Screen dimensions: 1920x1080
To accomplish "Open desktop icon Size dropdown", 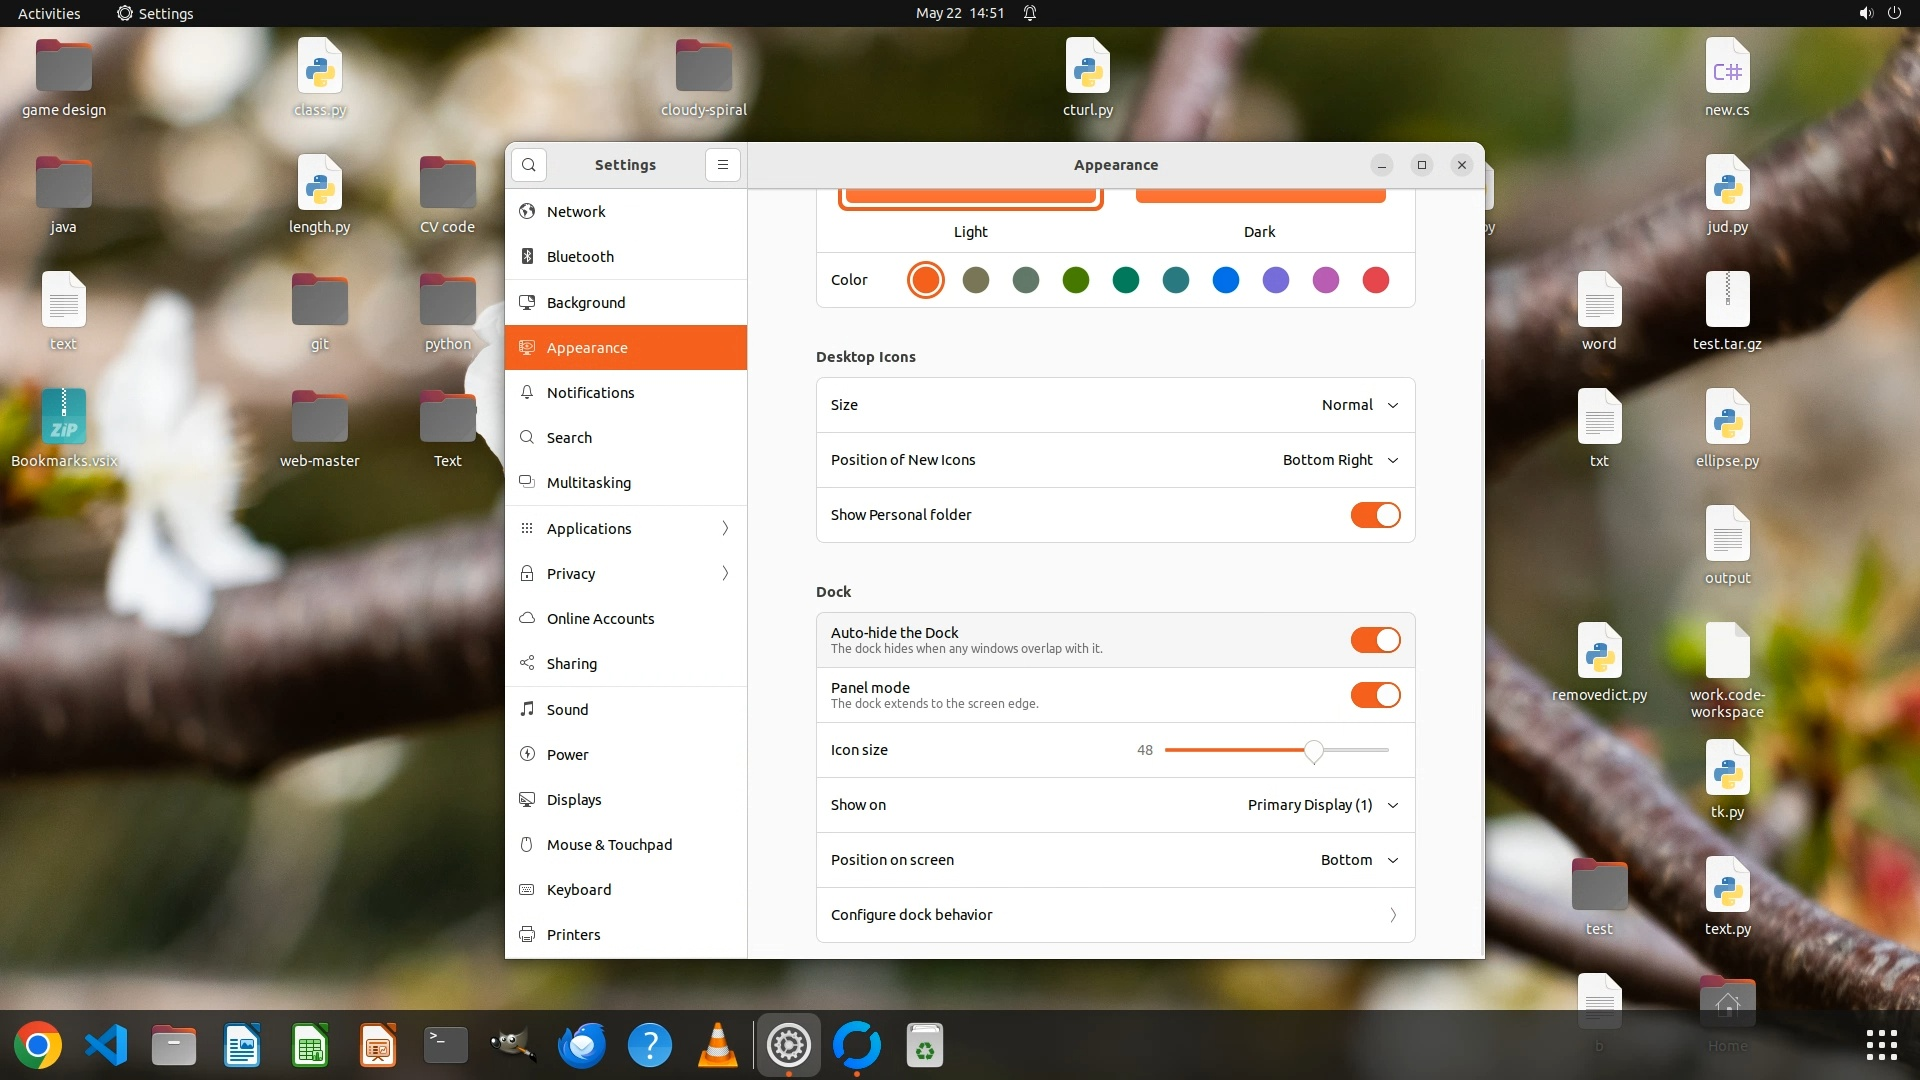I will pos(1359,405).
